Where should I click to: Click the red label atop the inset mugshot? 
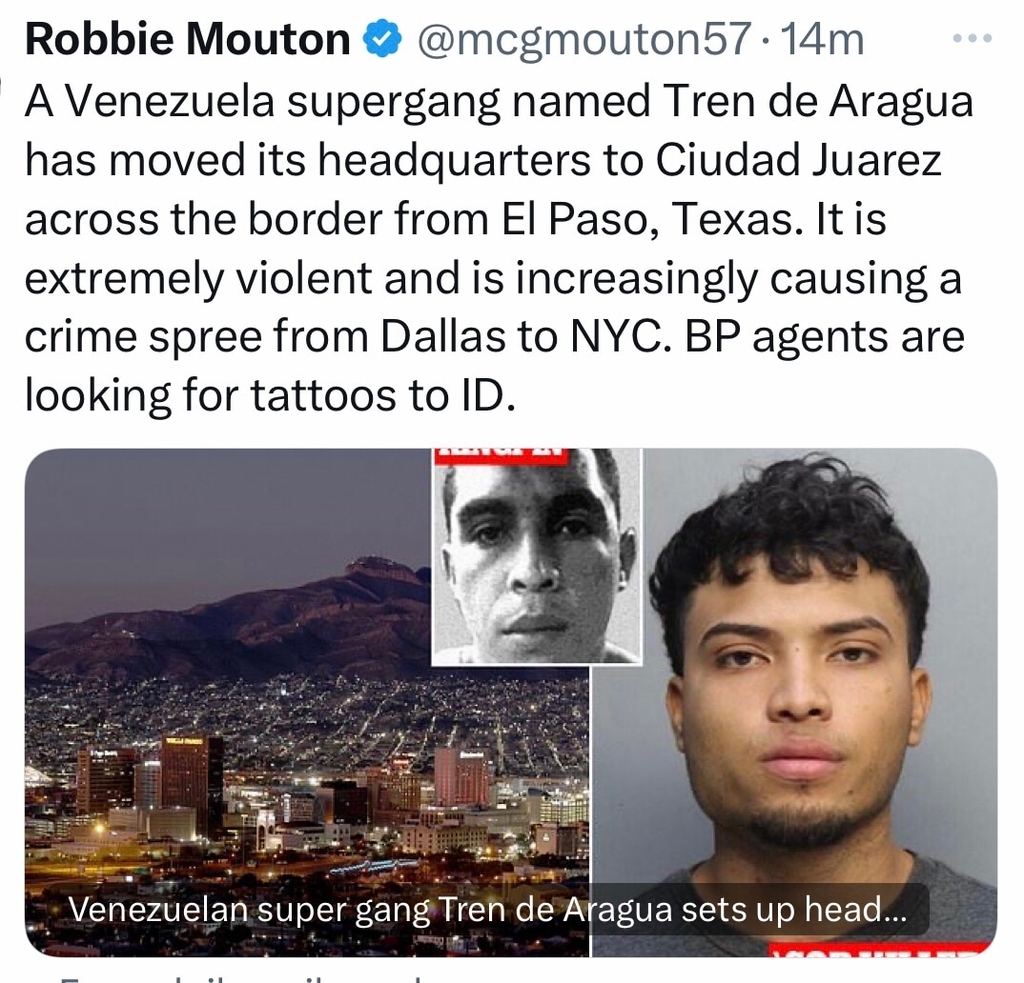pos(500,456)
